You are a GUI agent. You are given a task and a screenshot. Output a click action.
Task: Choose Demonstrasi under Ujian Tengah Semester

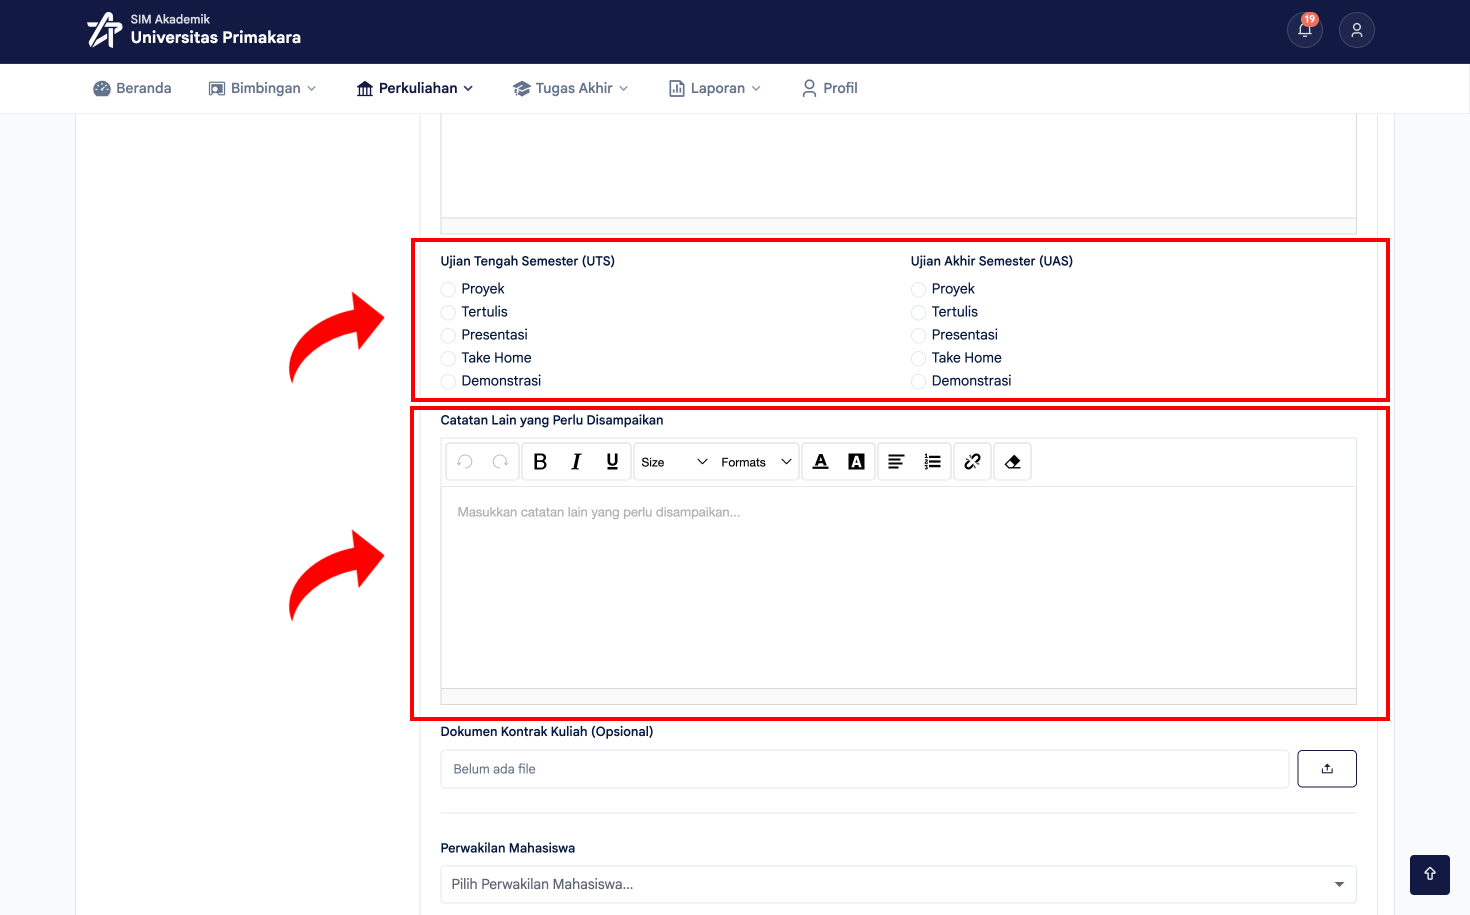point(448,381)
